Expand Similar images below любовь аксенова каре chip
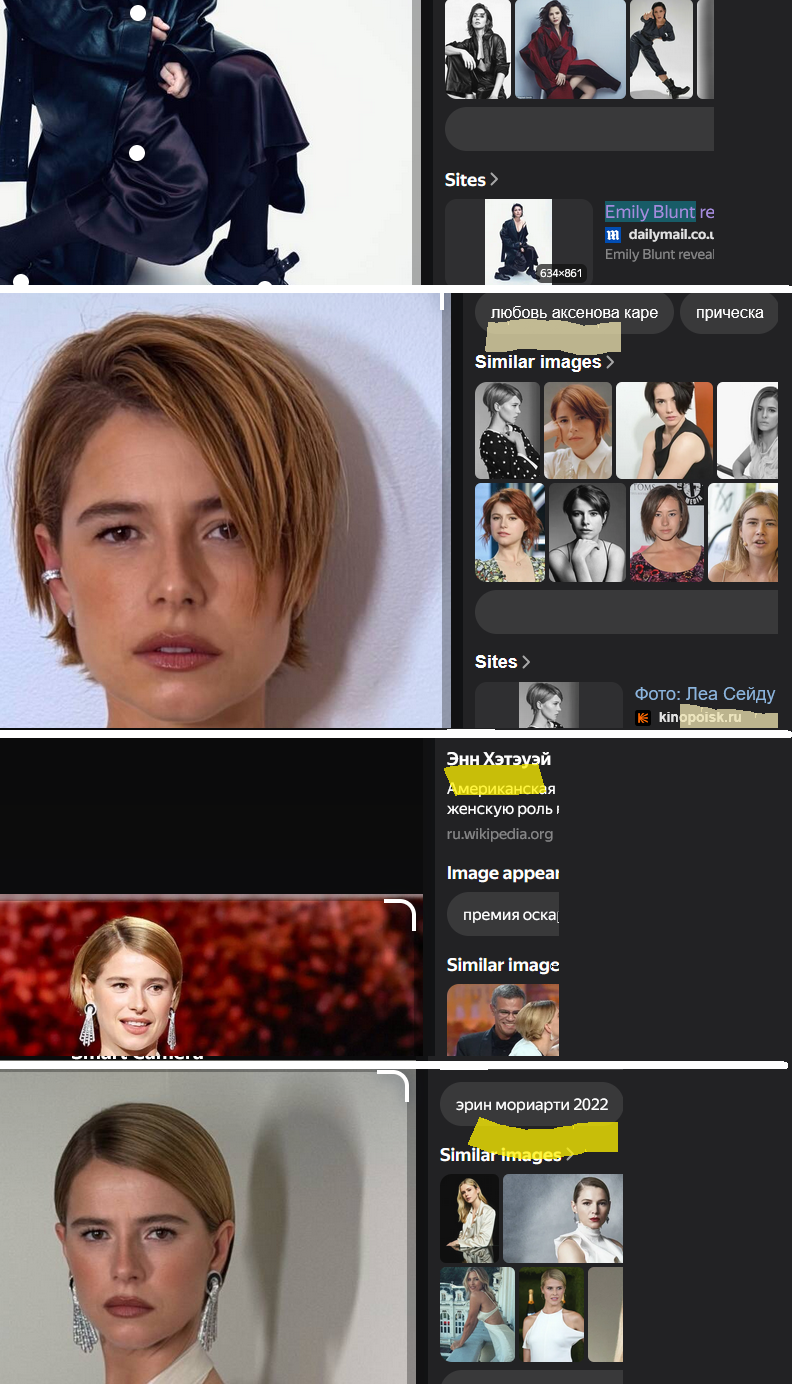Screen dimensions: 792x1384 tap(609, 362)
